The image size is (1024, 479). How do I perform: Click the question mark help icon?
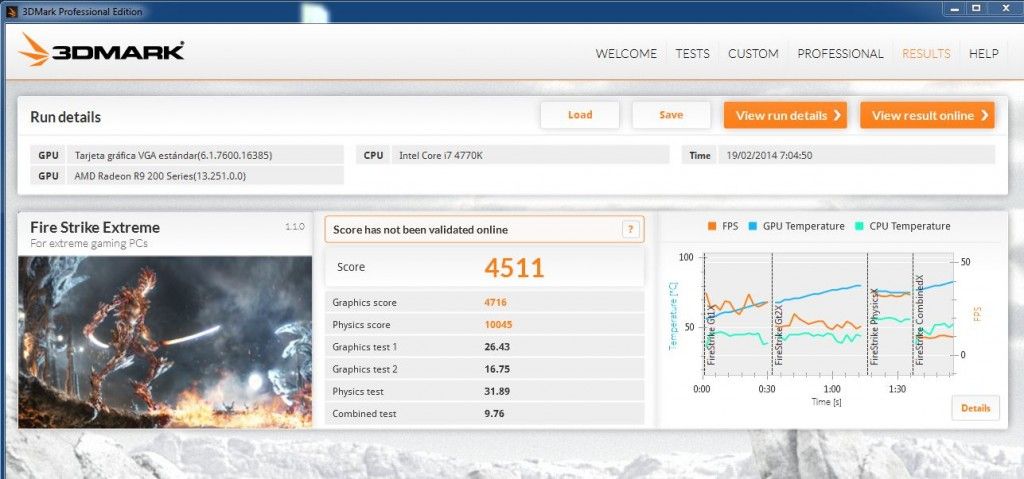point(630,229)
